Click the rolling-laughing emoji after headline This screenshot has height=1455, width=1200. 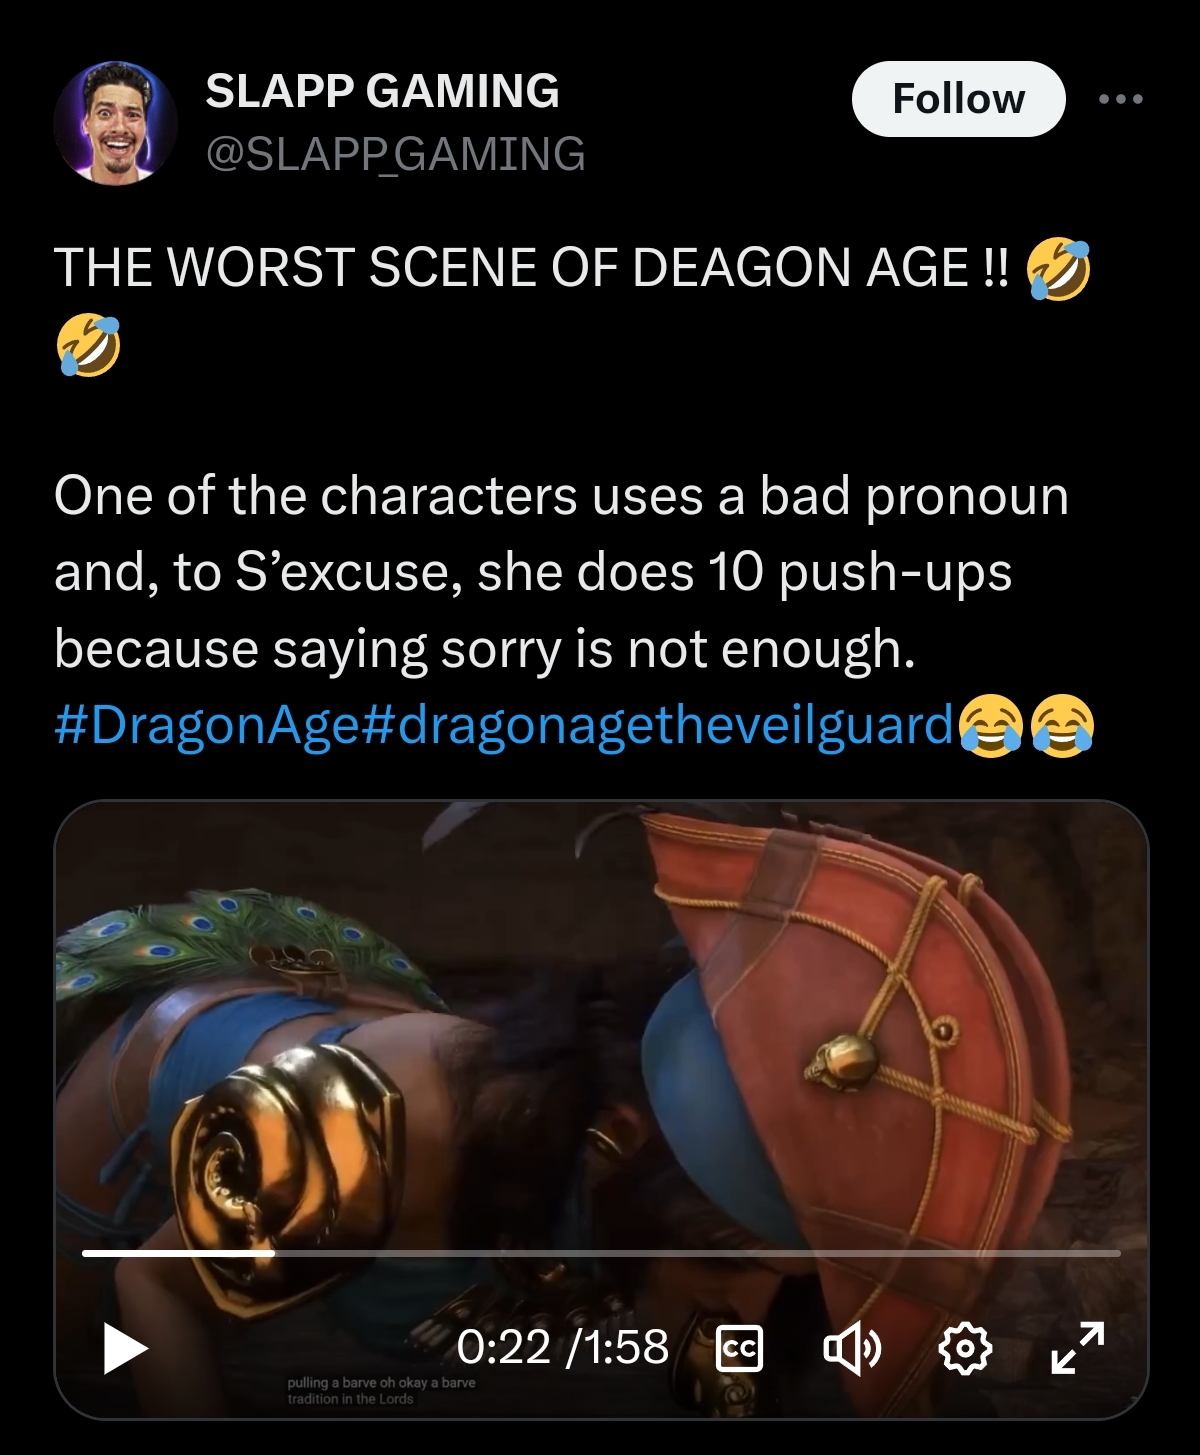[1059, 268]
